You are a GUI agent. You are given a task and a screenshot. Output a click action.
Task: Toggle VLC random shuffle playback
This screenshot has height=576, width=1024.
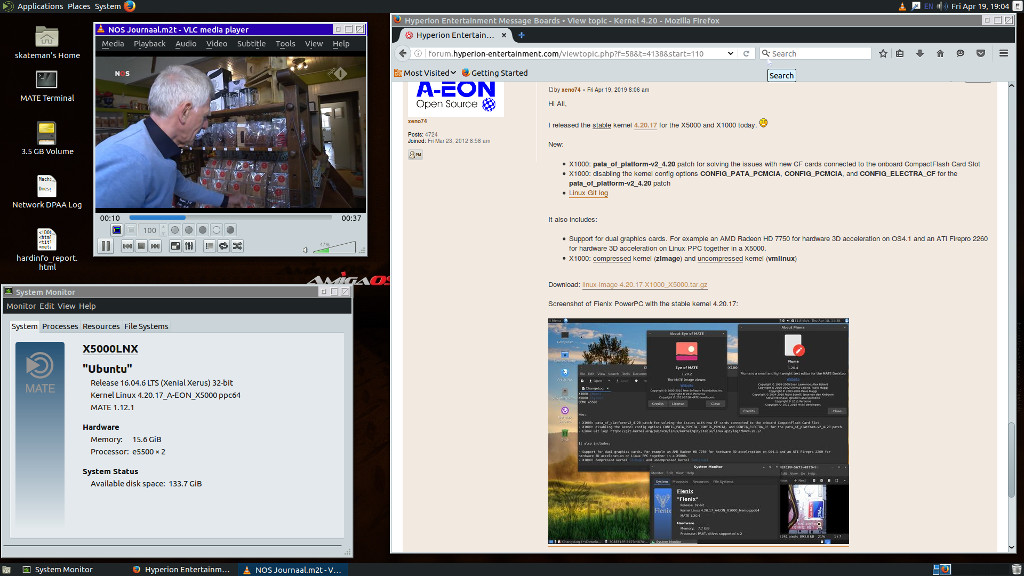[x=238, y=246]
